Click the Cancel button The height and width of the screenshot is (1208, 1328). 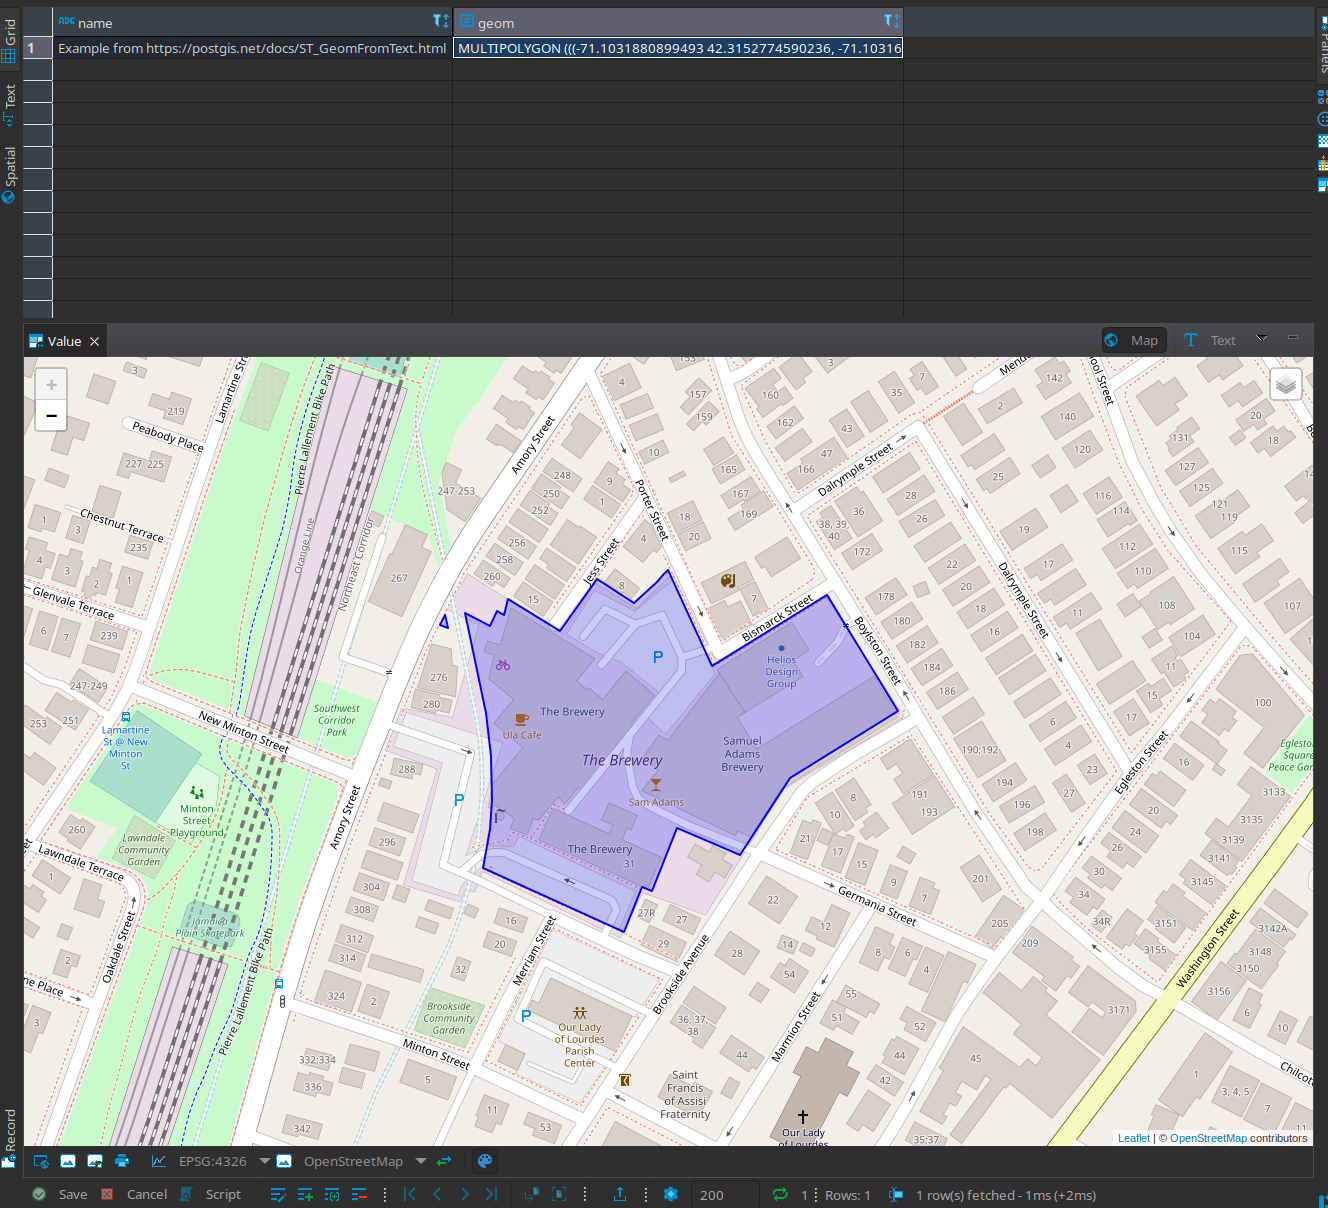(134, 1194)
